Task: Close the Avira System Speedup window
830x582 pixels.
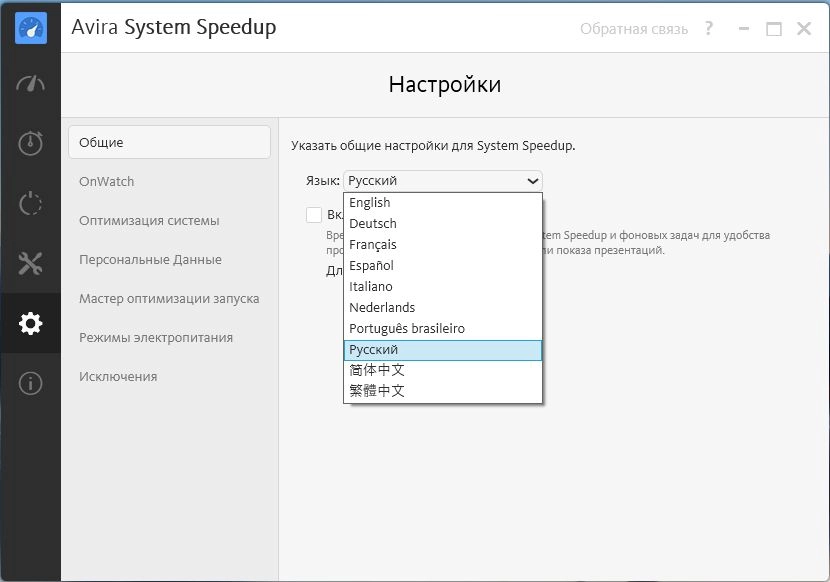Action: [x=804, y=29]
